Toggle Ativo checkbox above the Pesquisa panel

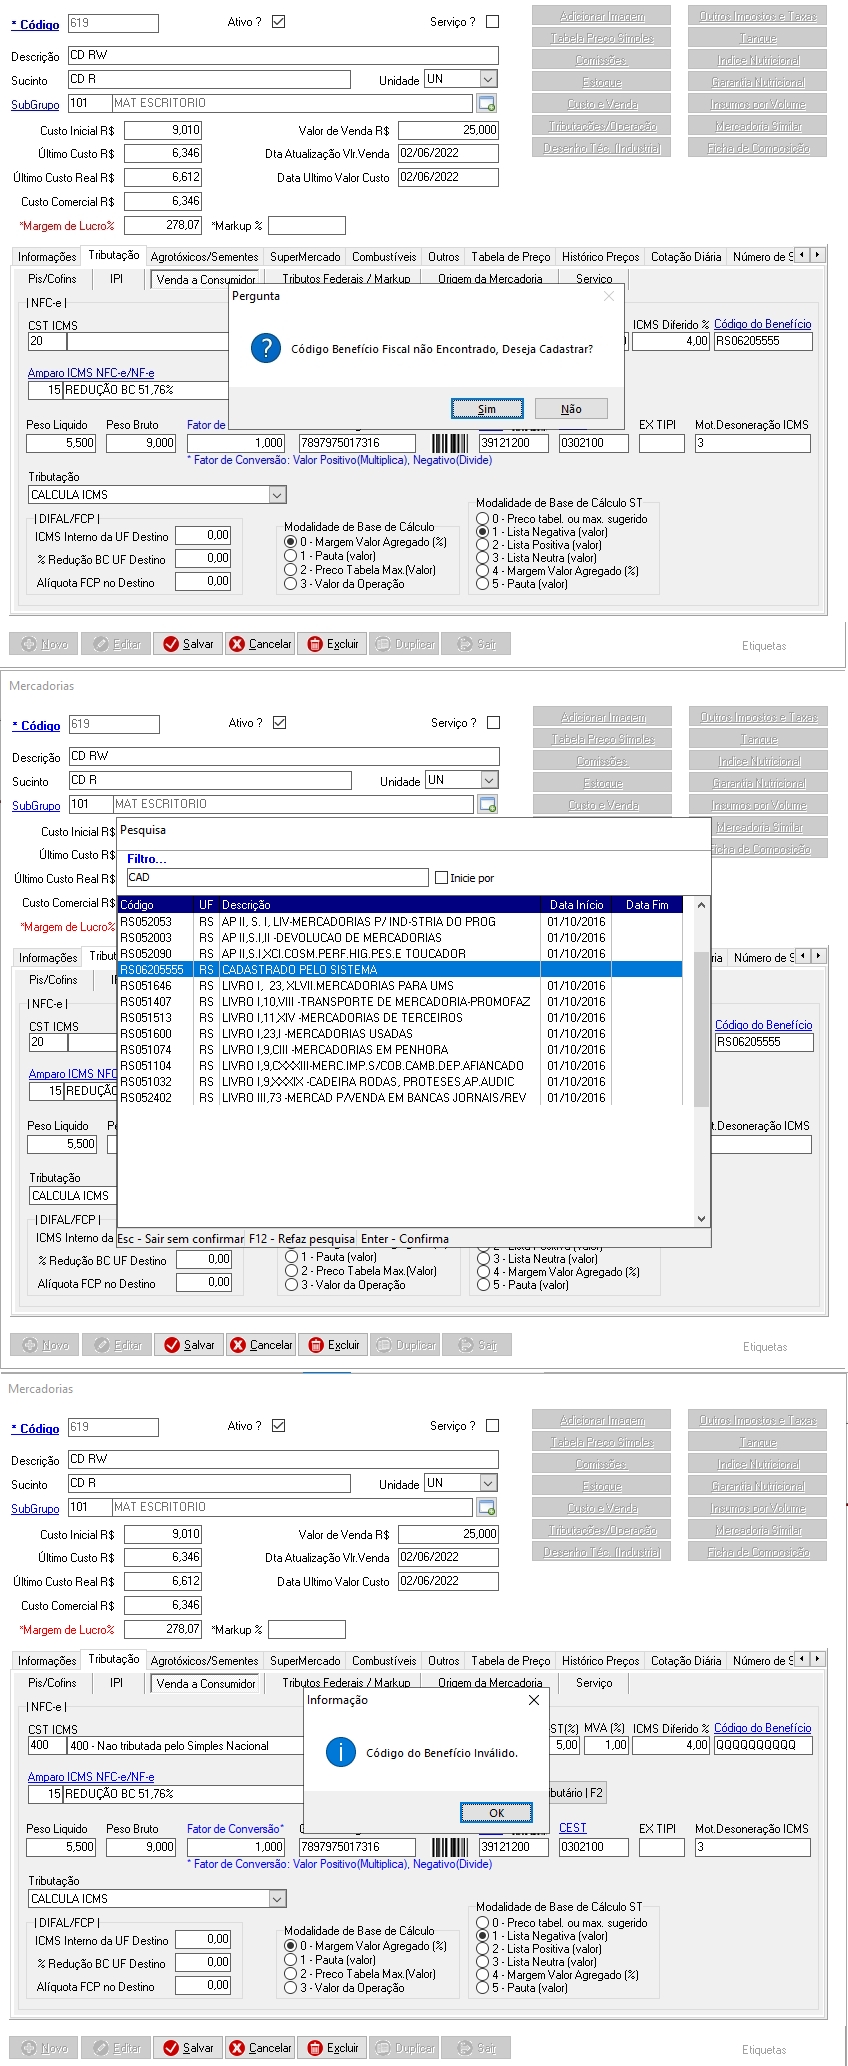click(x=280, y=722)
